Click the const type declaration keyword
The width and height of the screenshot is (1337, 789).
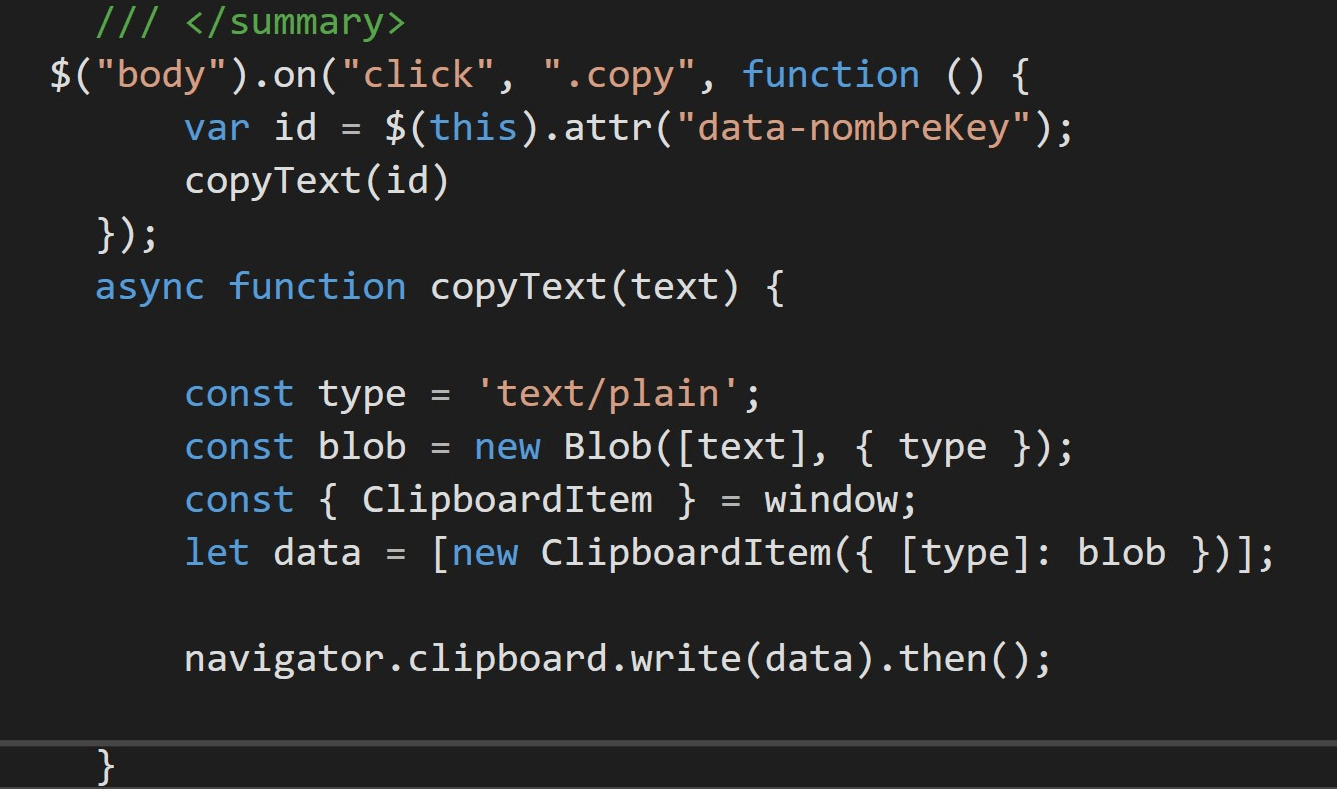[238, 392]
